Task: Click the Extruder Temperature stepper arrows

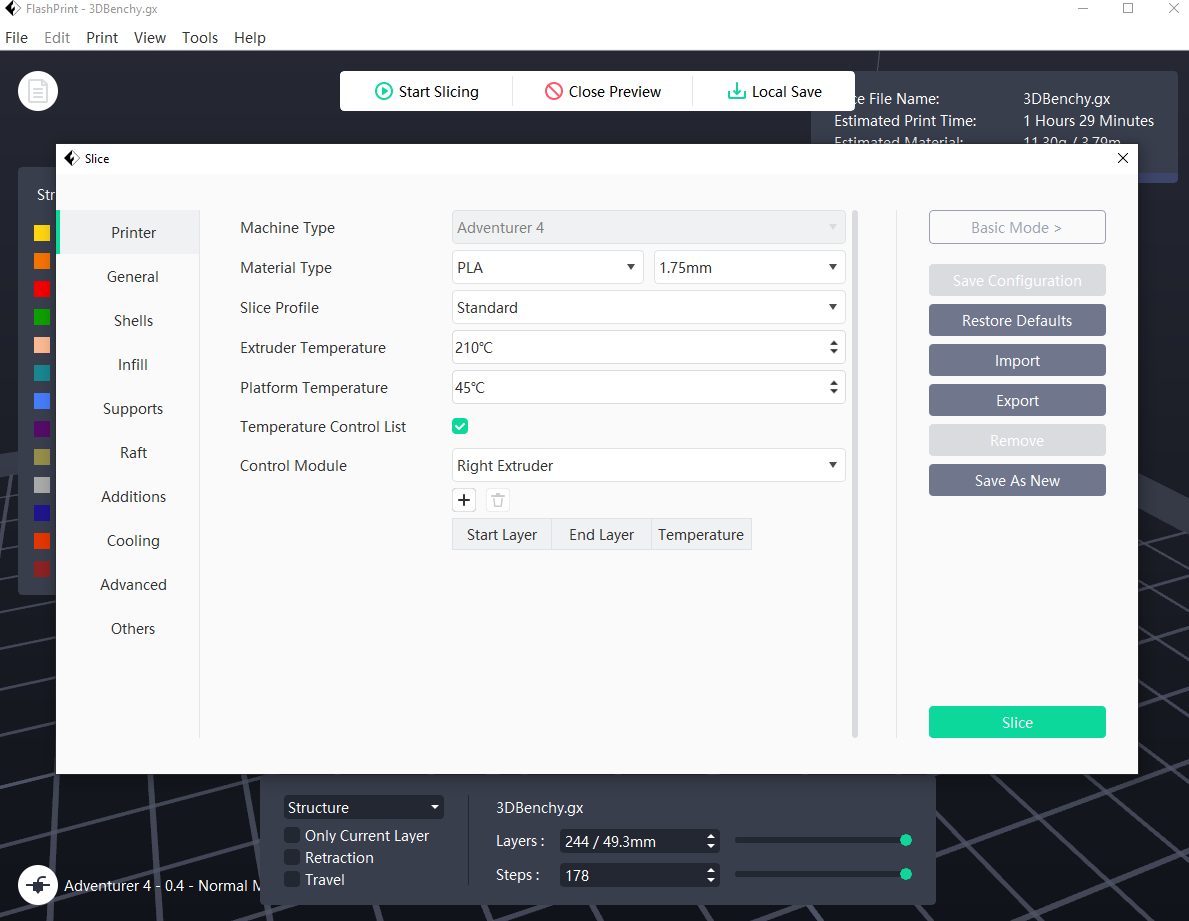Action: (x=833, y=347)
